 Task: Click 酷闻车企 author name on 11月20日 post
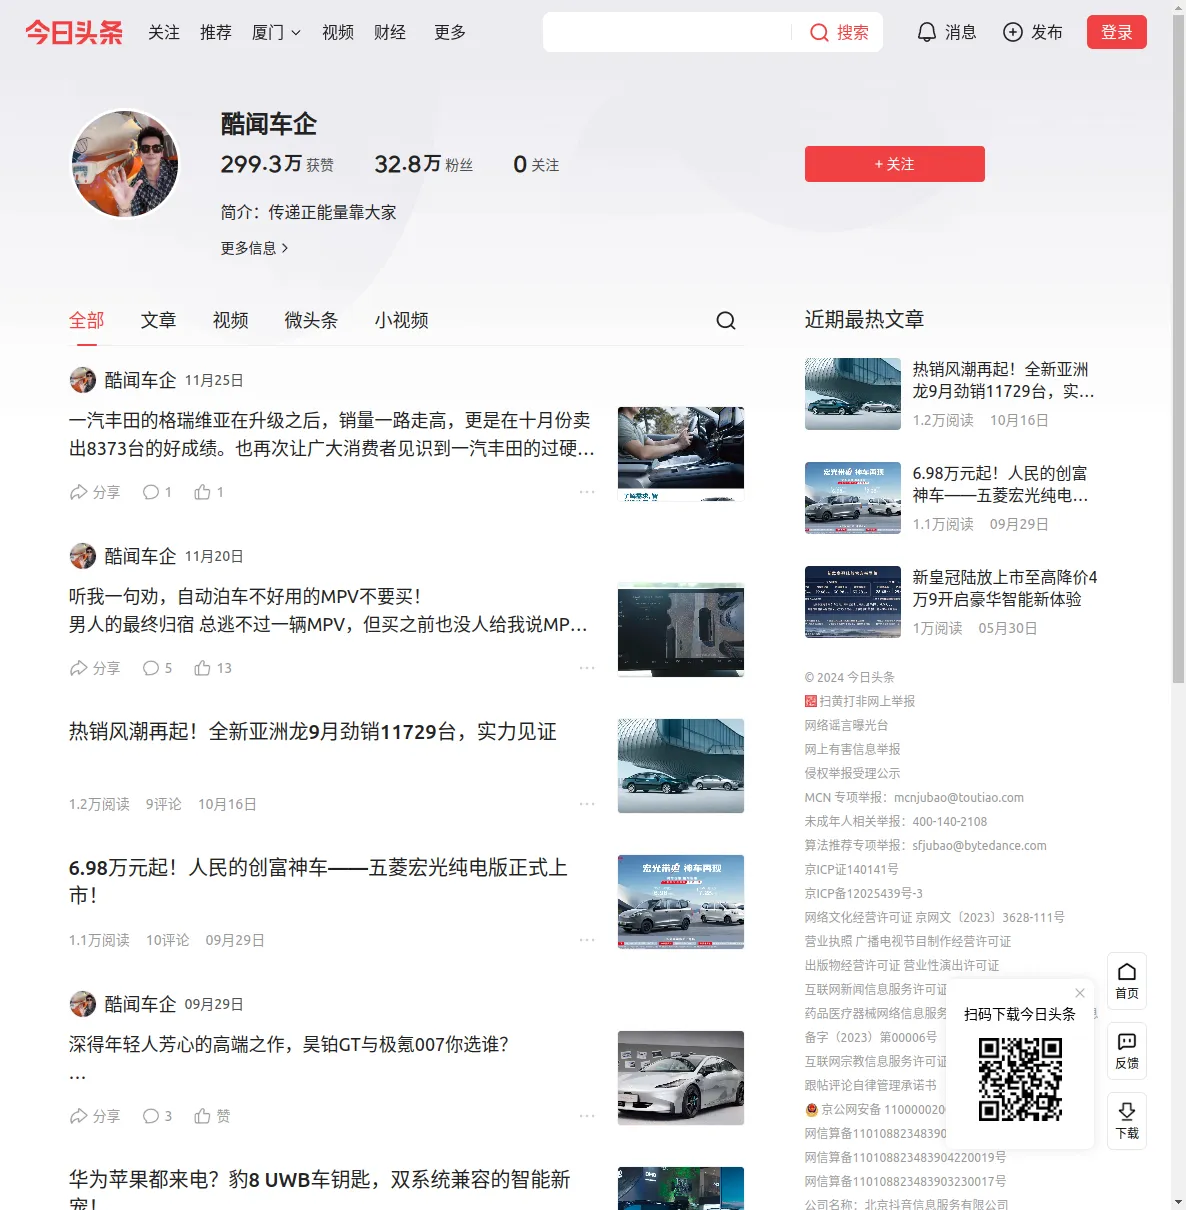pos(140,556)
